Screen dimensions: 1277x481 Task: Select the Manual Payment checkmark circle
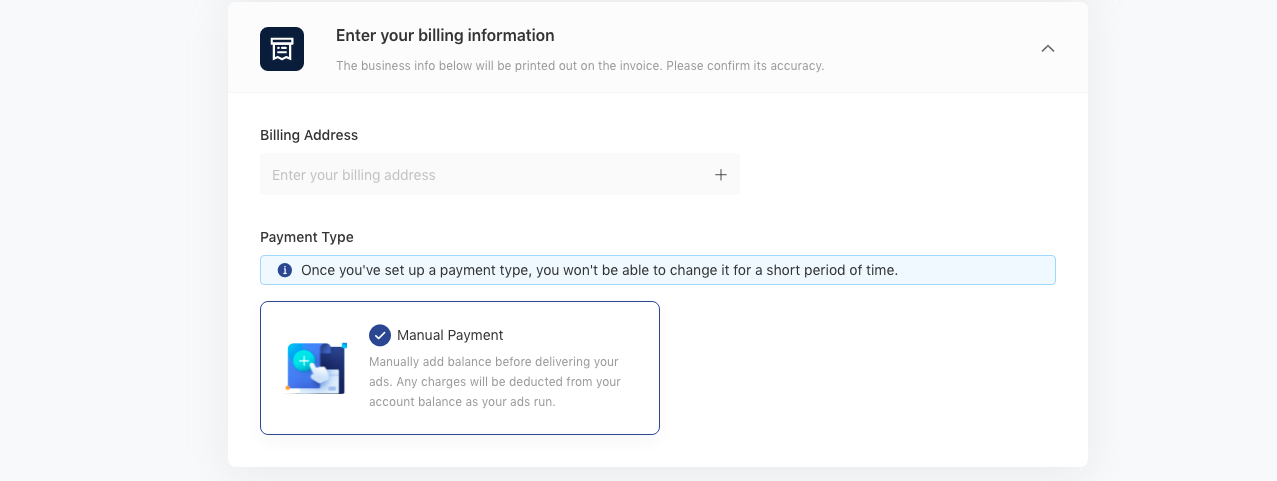(x=380, y=335)
